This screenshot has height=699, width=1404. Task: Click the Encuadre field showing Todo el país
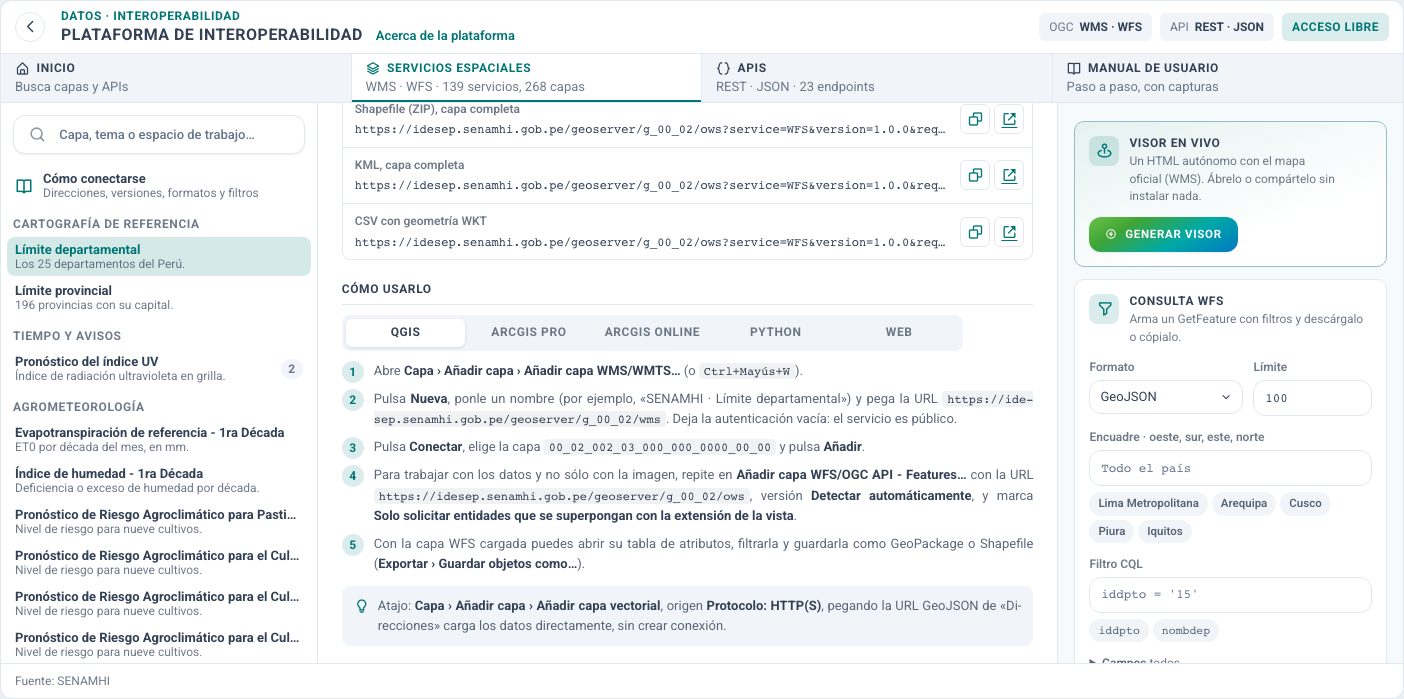(1230, 468)
